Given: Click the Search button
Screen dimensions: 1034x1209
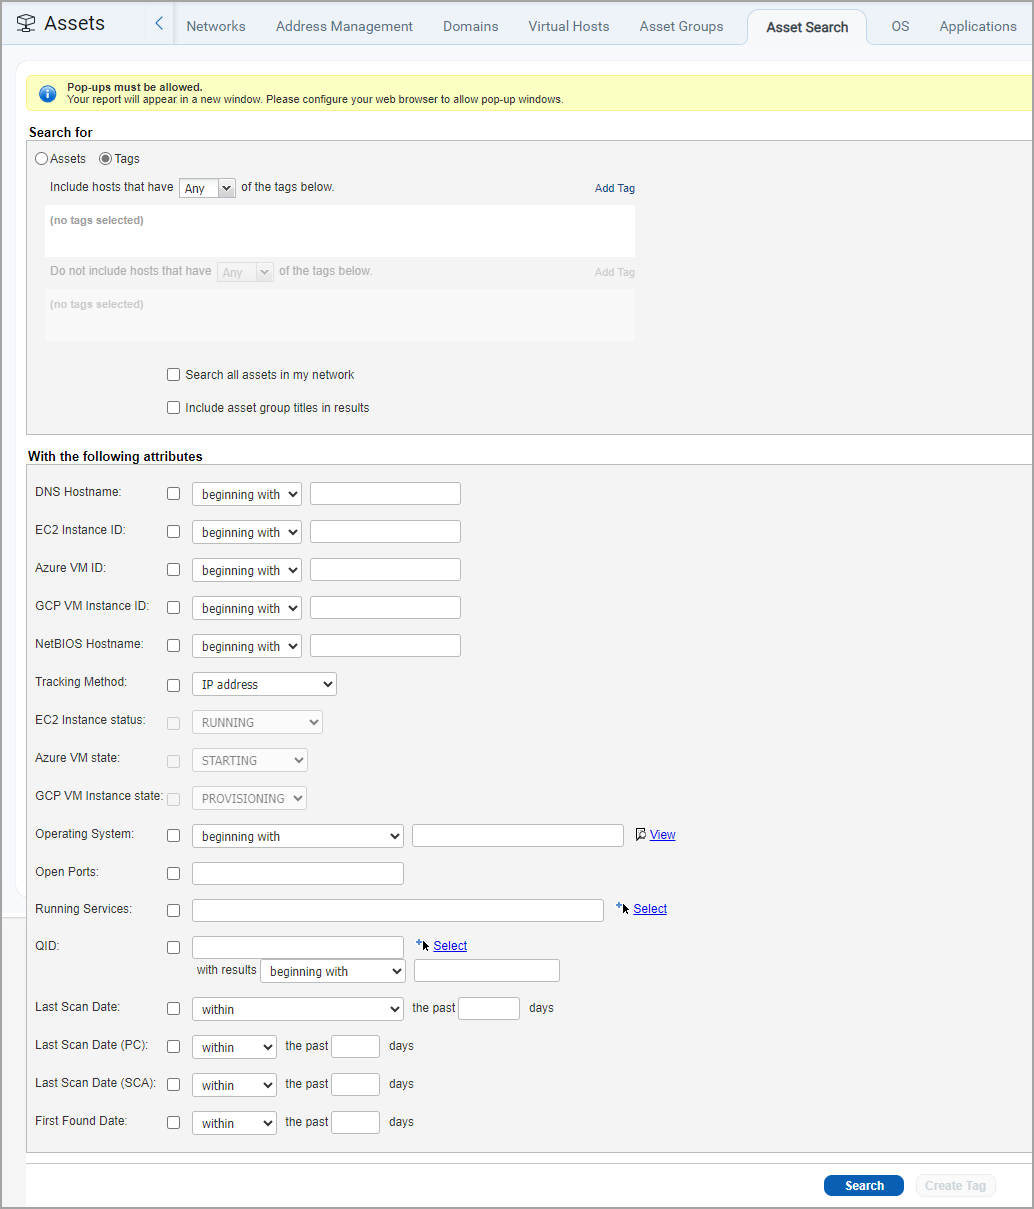Looking at the screenshot, I should pyautogui.click(x=863, y=1185).
